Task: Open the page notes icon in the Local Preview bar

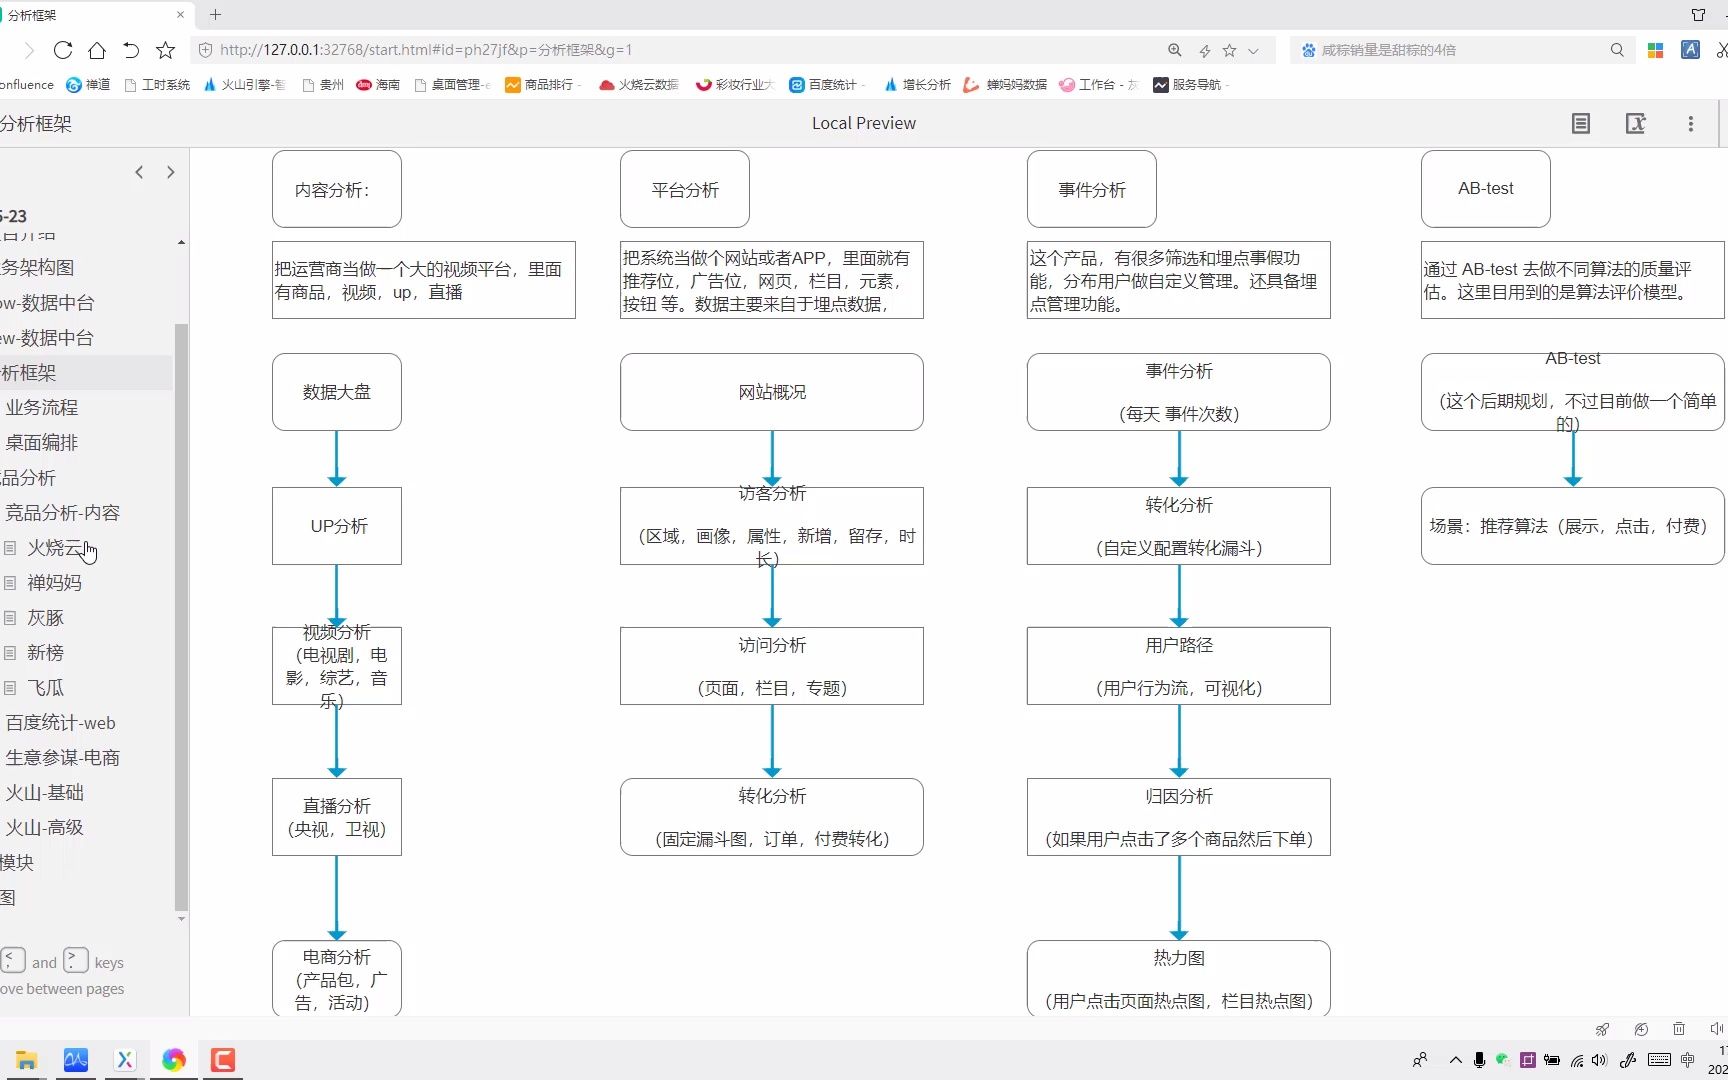Action: pos(1581,124)
